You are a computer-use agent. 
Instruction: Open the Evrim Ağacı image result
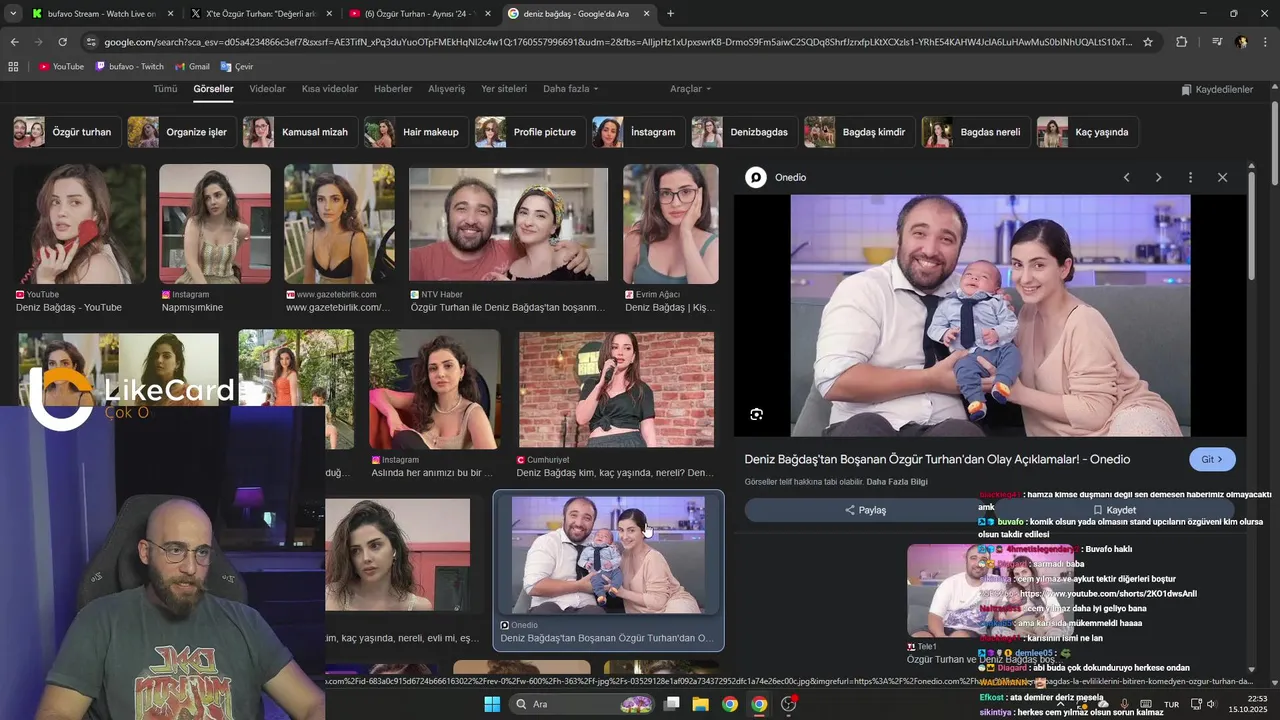(670, 224)
